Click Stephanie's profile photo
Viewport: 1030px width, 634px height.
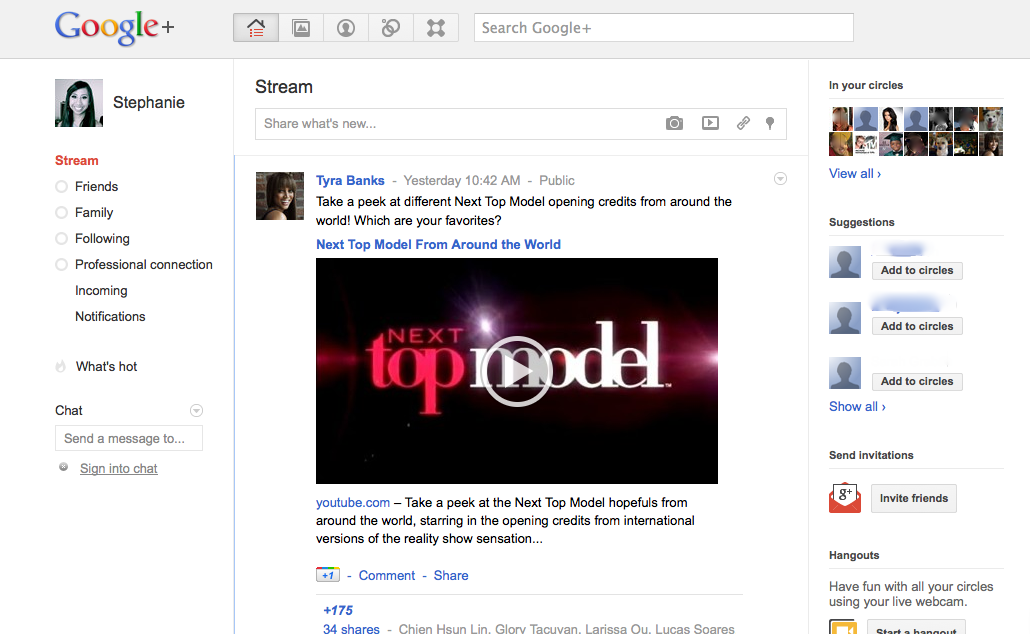pos(79,103)
